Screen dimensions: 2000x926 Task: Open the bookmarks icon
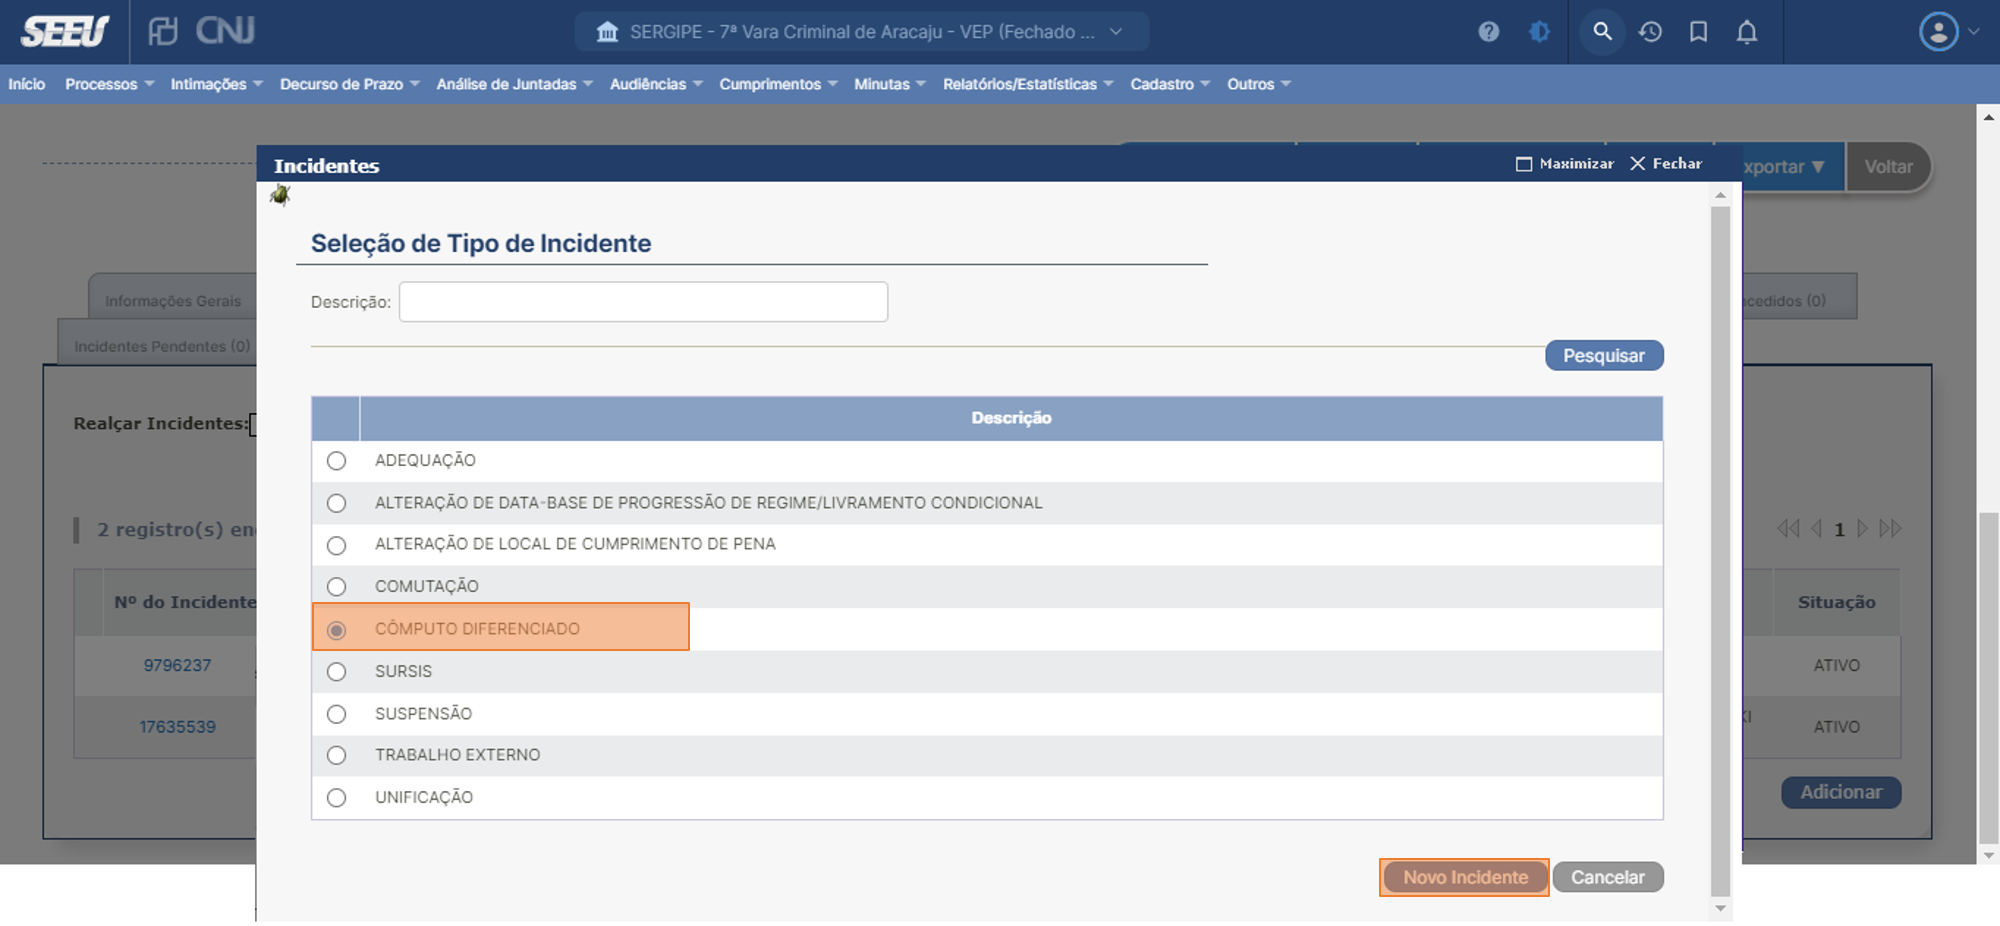pyautogui.click(x=1698, y=32)
